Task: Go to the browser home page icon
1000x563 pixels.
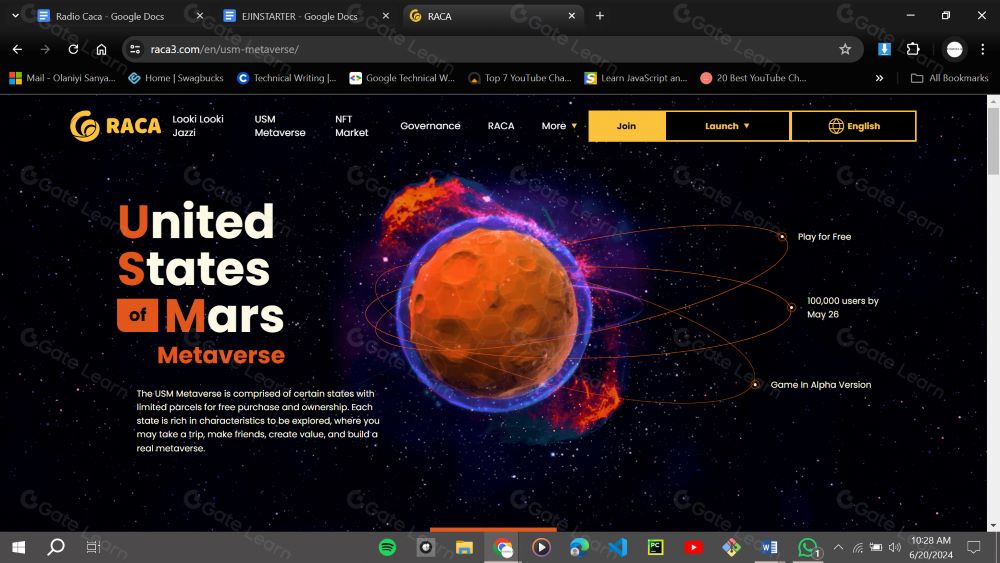Action: [x=101, y=49]
